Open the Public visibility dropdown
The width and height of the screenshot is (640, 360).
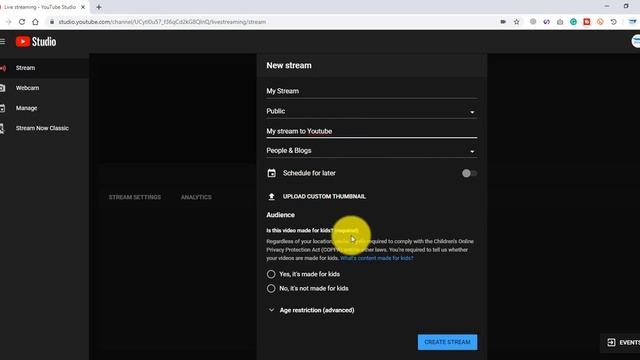(371, 111)
